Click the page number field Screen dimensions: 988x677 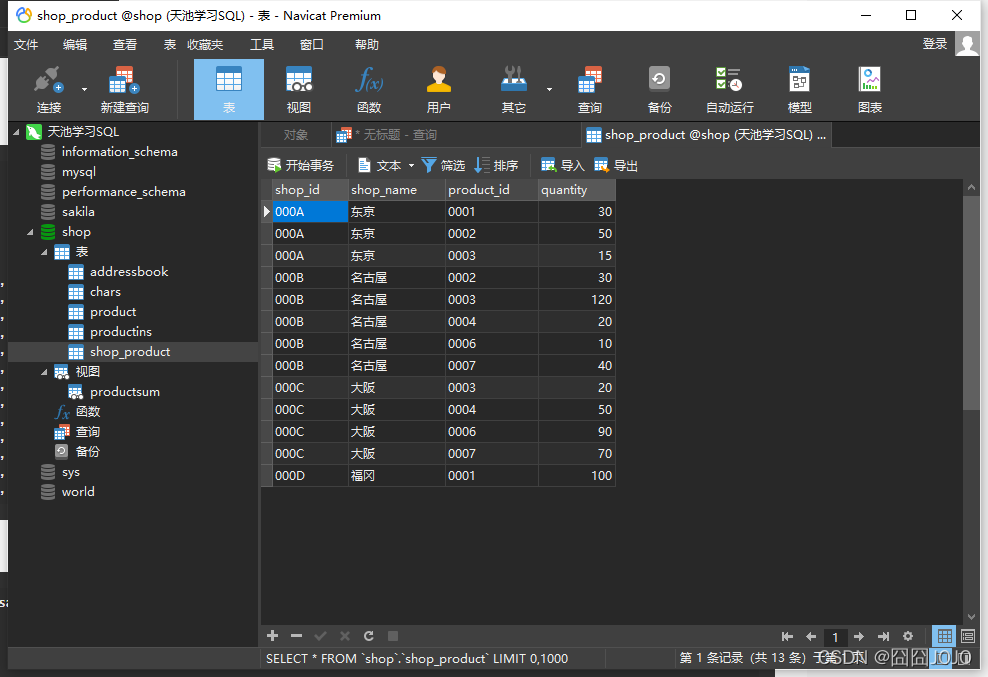pyautogui.click(x=835, y=637)
